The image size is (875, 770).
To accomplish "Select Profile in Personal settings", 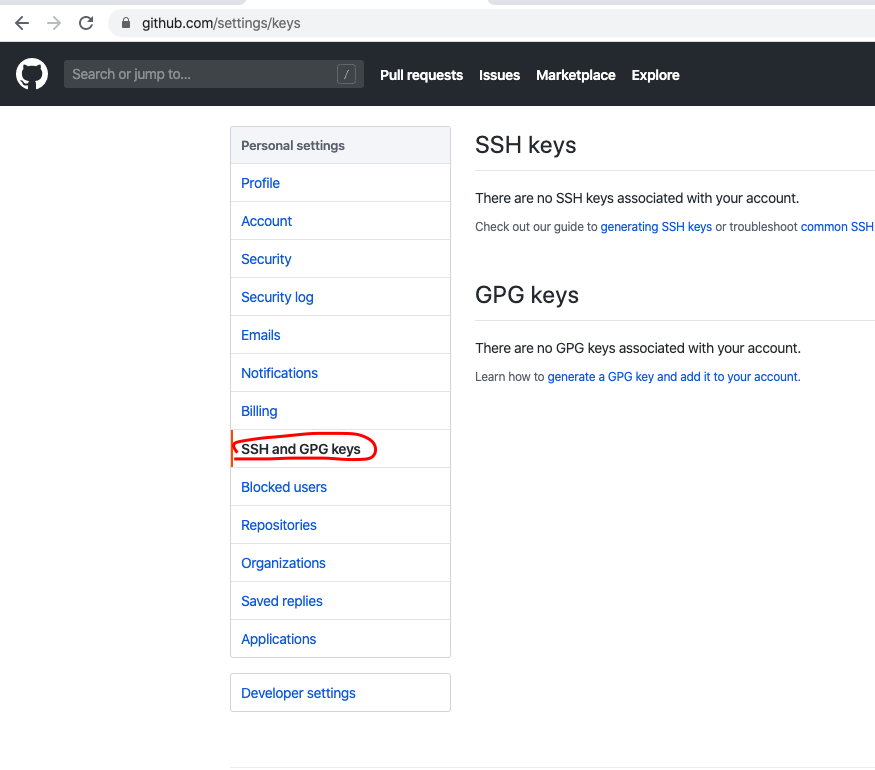I will pyautogui.click(x=340, y=183).
